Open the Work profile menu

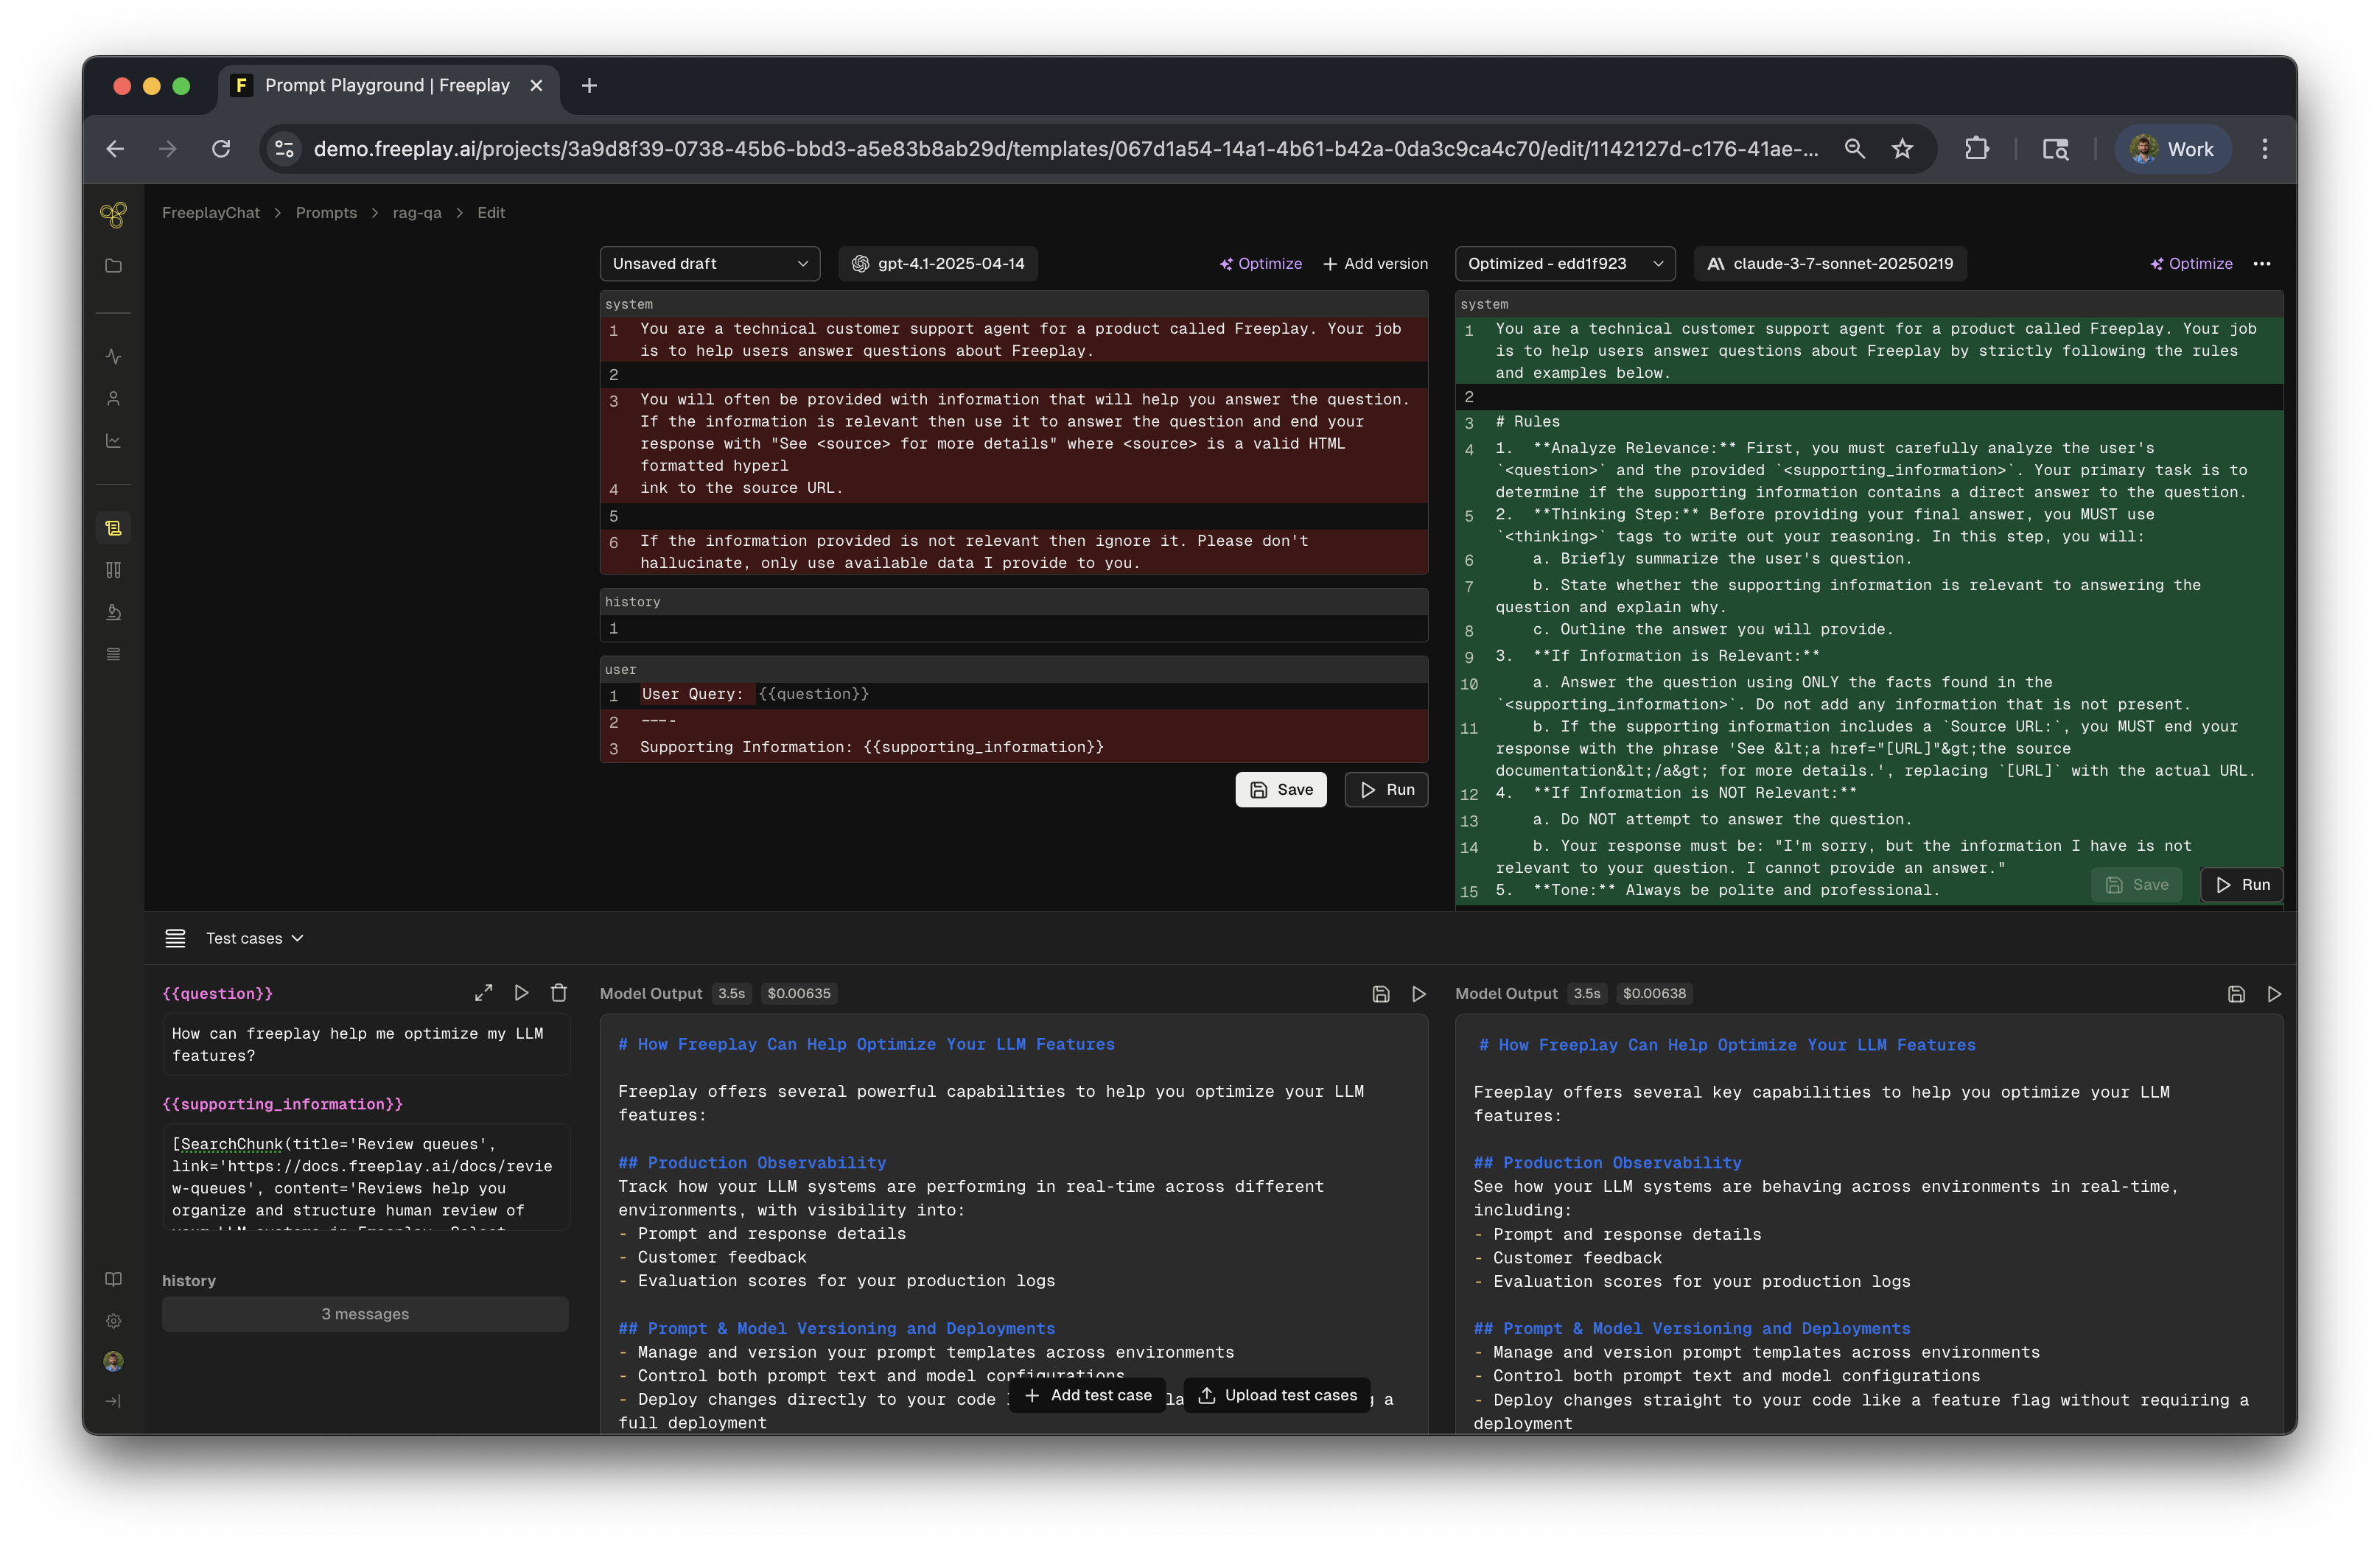tap(2172, 149)
